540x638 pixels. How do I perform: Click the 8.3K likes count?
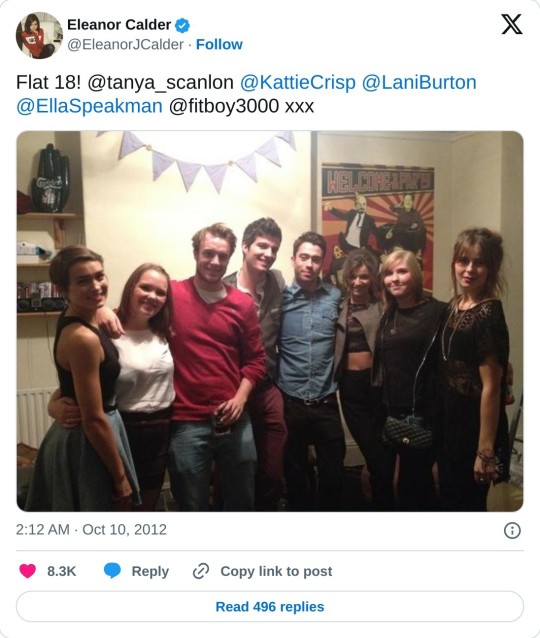point(61,571)
